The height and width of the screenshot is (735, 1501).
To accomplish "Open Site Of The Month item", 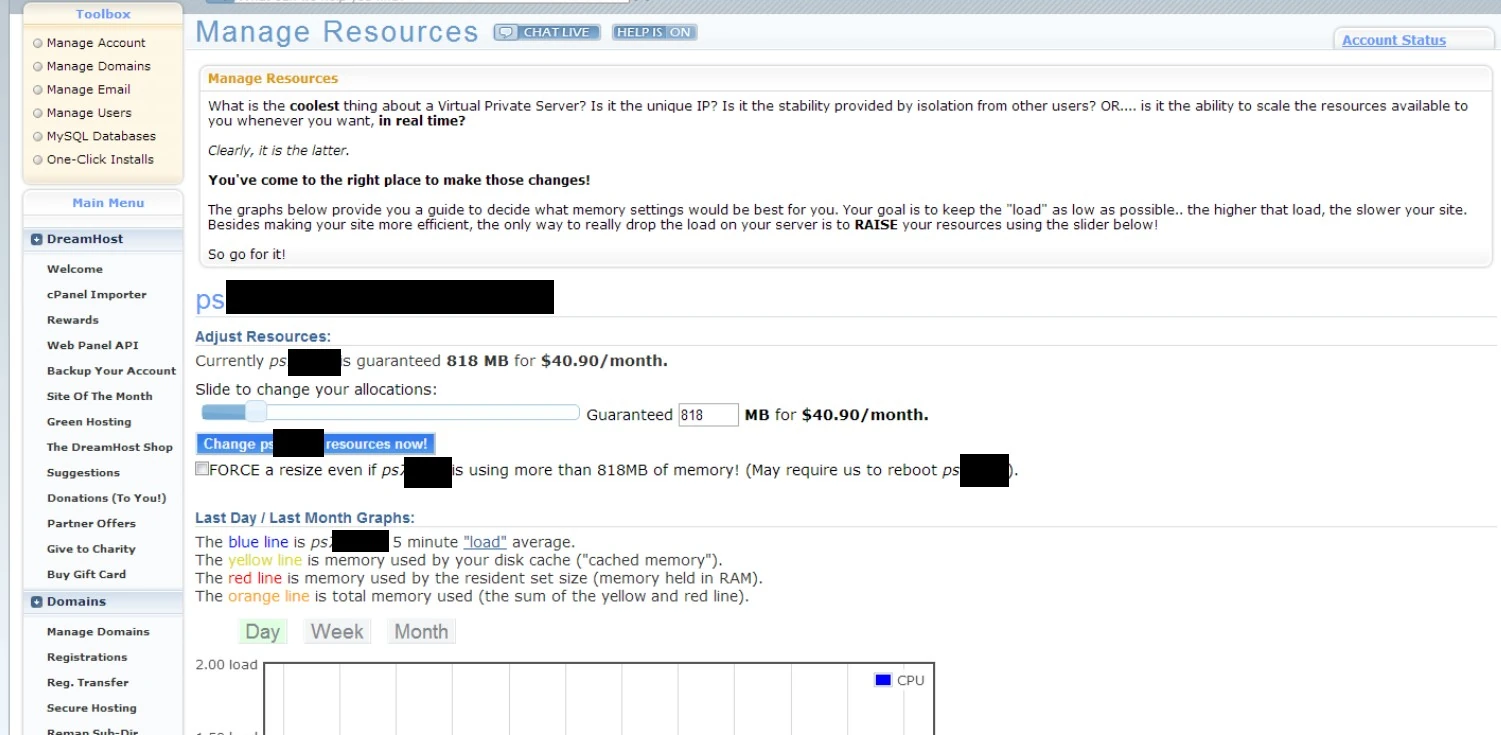I will 100,396.
